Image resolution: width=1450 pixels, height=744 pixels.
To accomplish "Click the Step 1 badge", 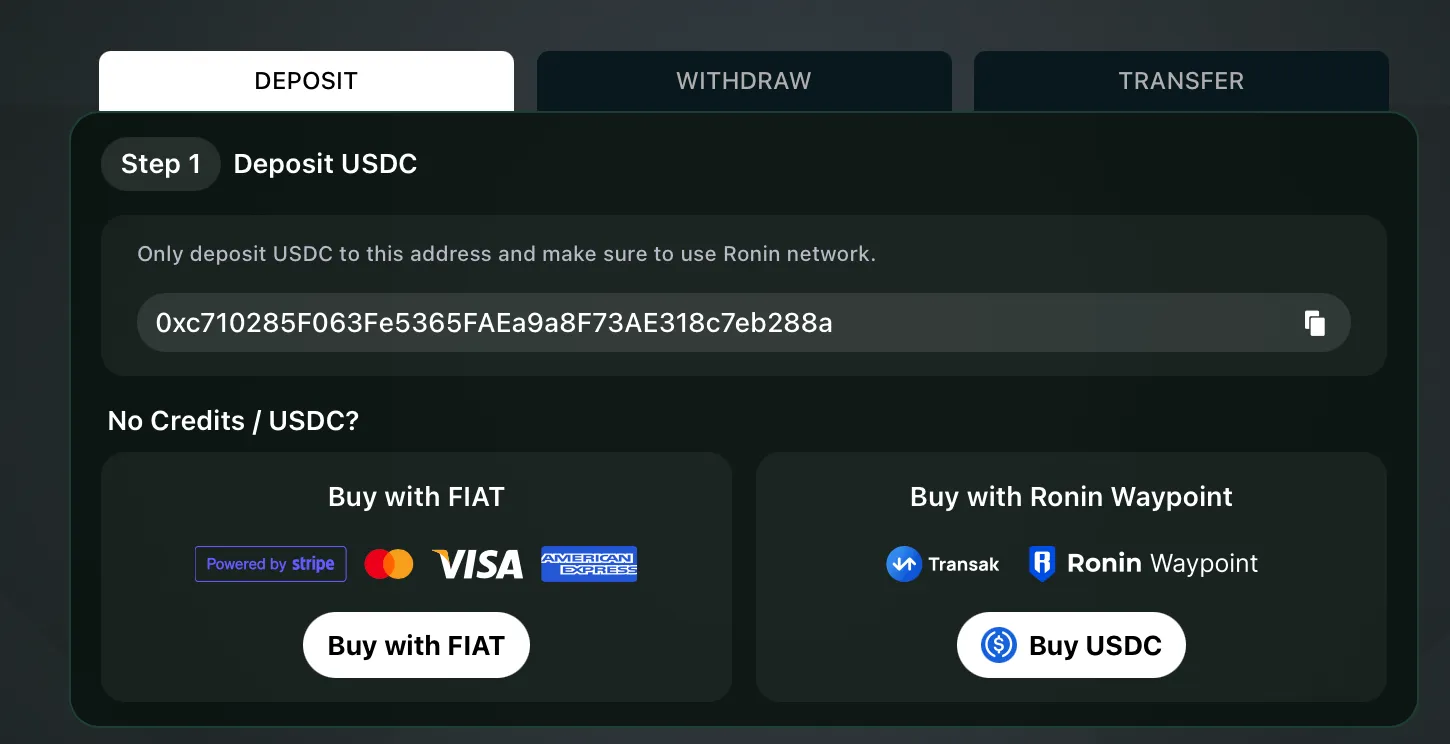I will [160, 164].
